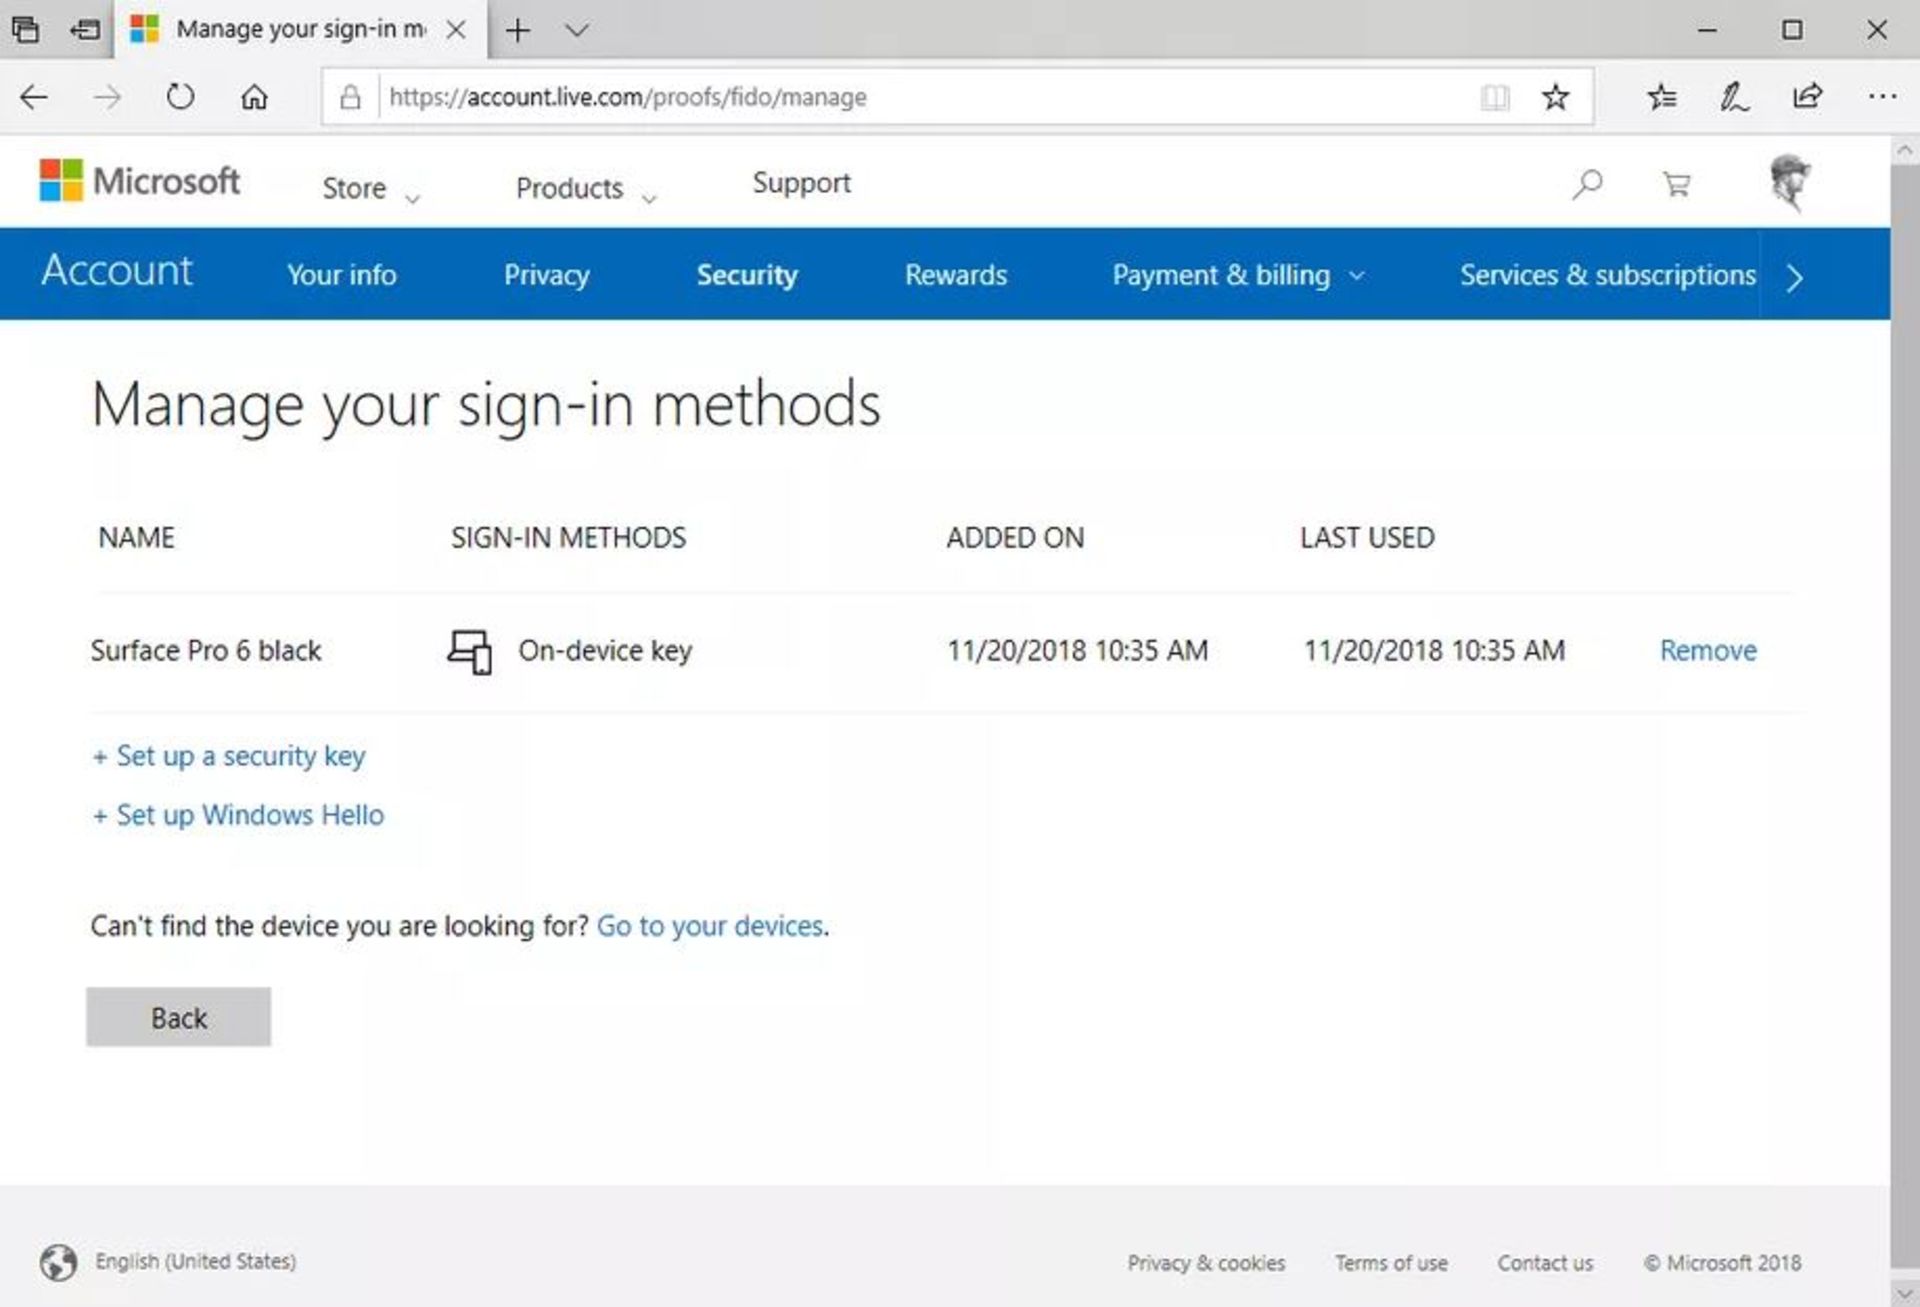Expand the Services & subscriptions chevron
Viewport: 1920px width, 1307px height.
point(1797,274)
